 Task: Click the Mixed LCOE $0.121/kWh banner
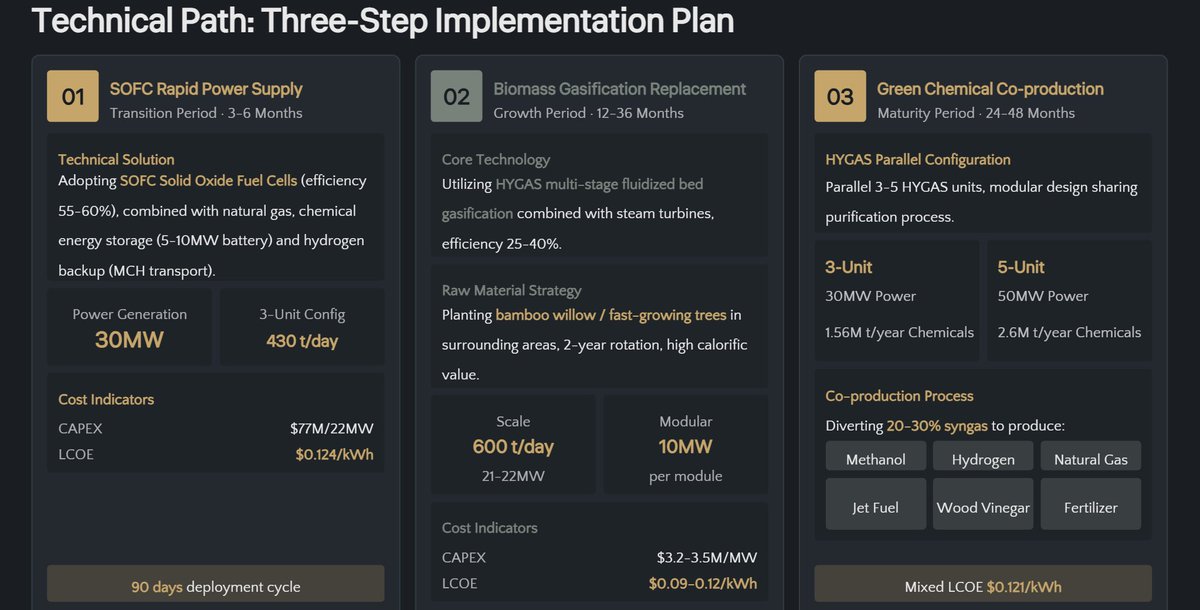click(x=983, y=584)
